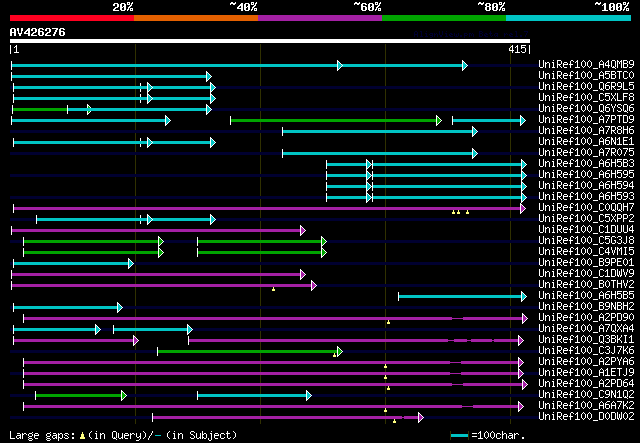640x443 pixels.
Task: Select the UniRef100_A6H594 label
Action: 586,186
